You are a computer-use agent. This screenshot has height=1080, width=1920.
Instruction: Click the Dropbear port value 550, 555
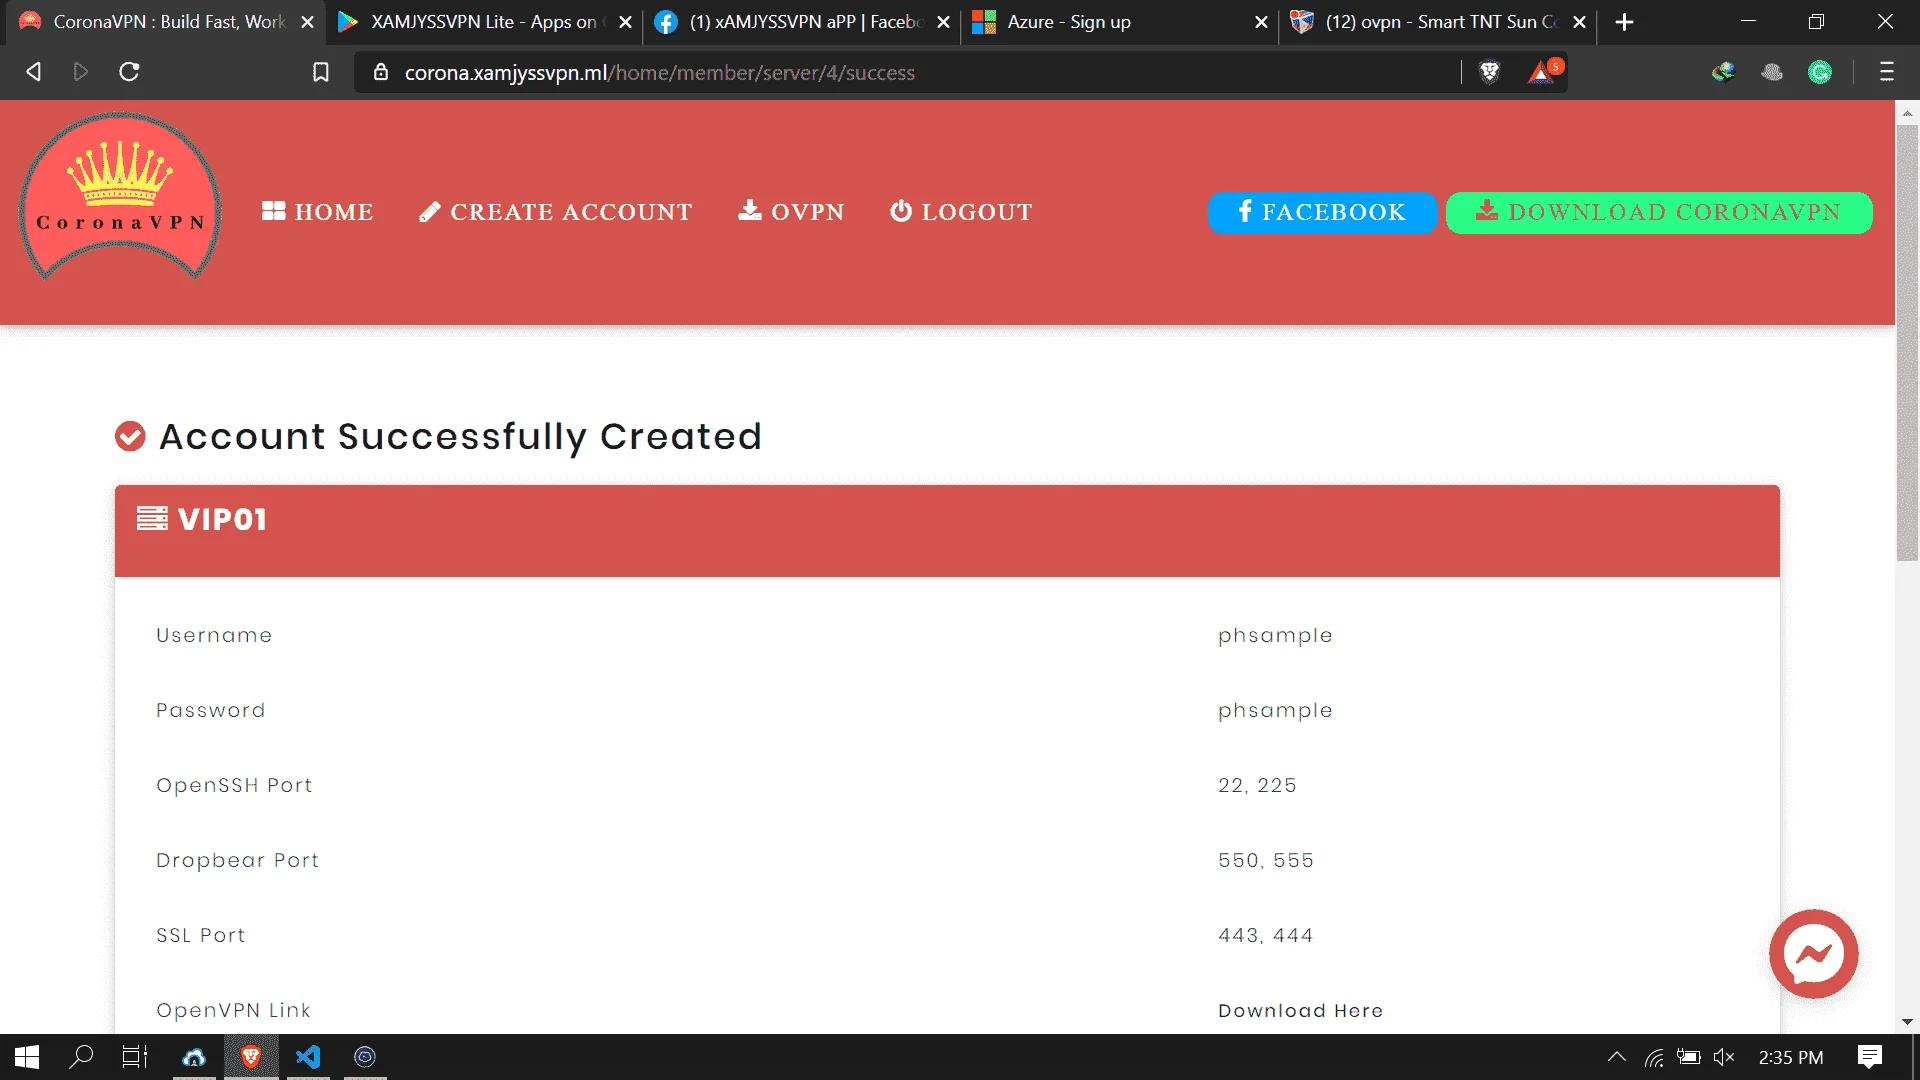point(1266,861)
